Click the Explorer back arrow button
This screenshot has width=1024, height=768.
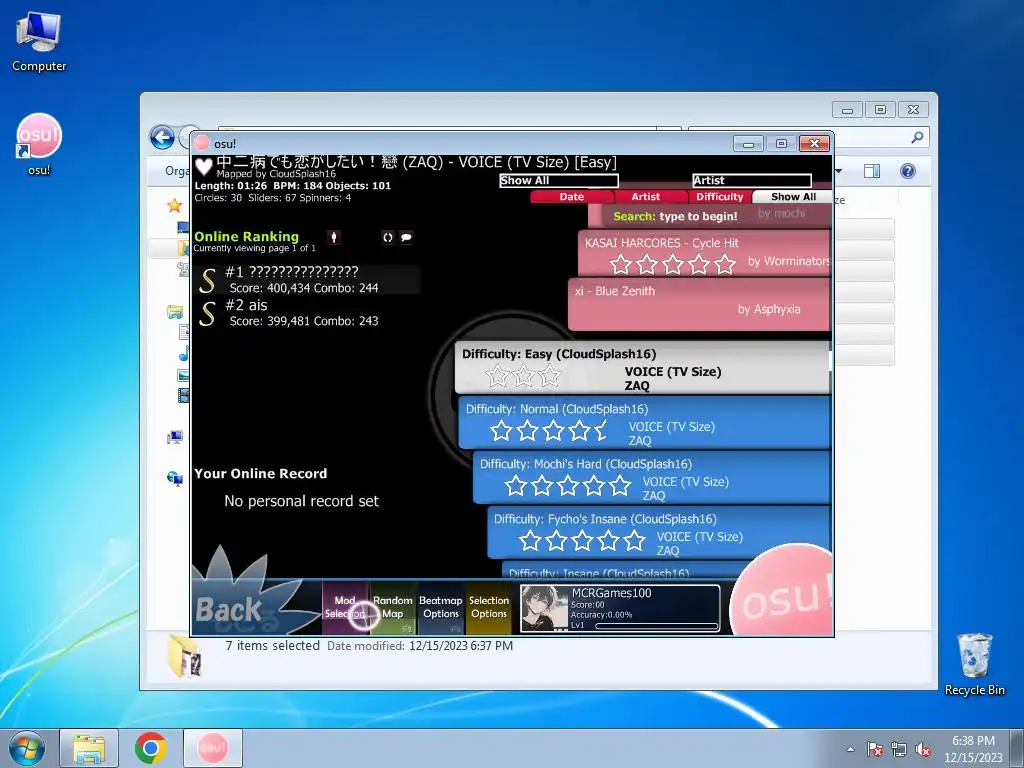pos(162,138)
